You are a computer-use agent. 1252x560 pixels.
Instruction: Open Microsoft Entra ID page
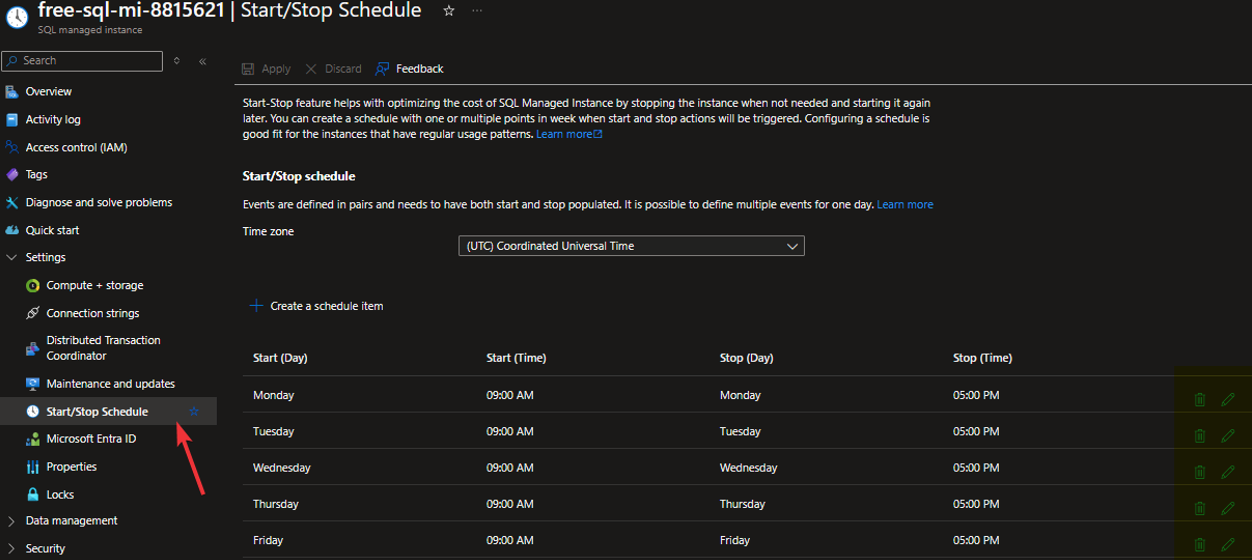click(x=91, y=439)
